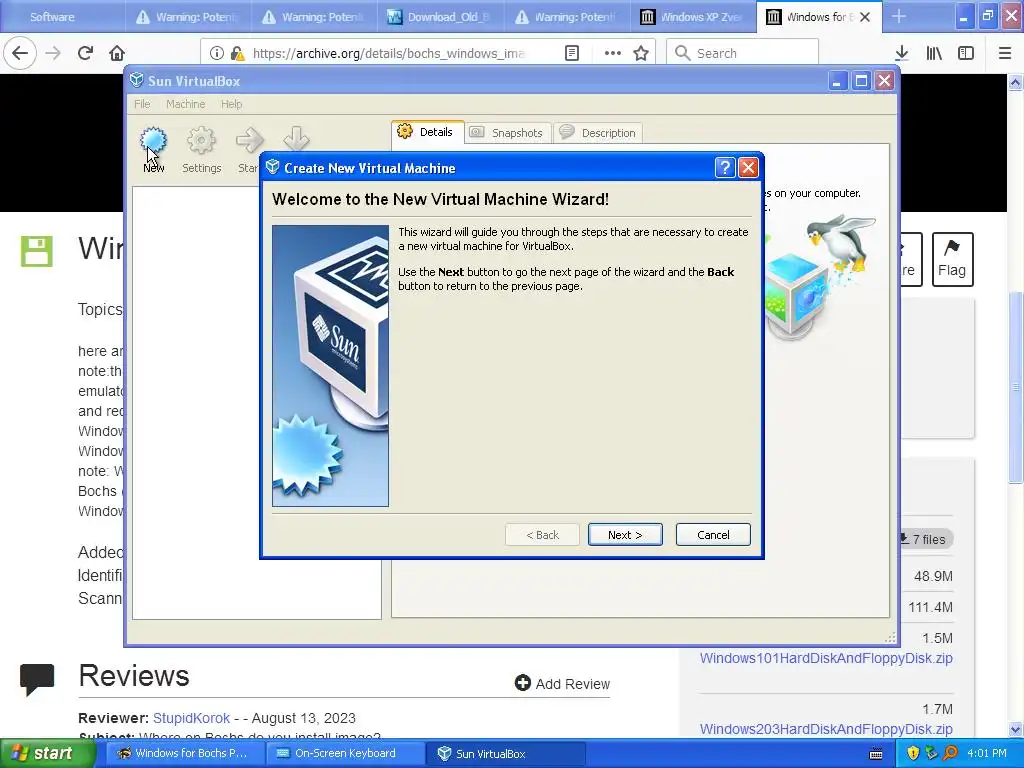Switch to Download_Old browser tab
Screen dimensions: 1024x768
[440, 17]
